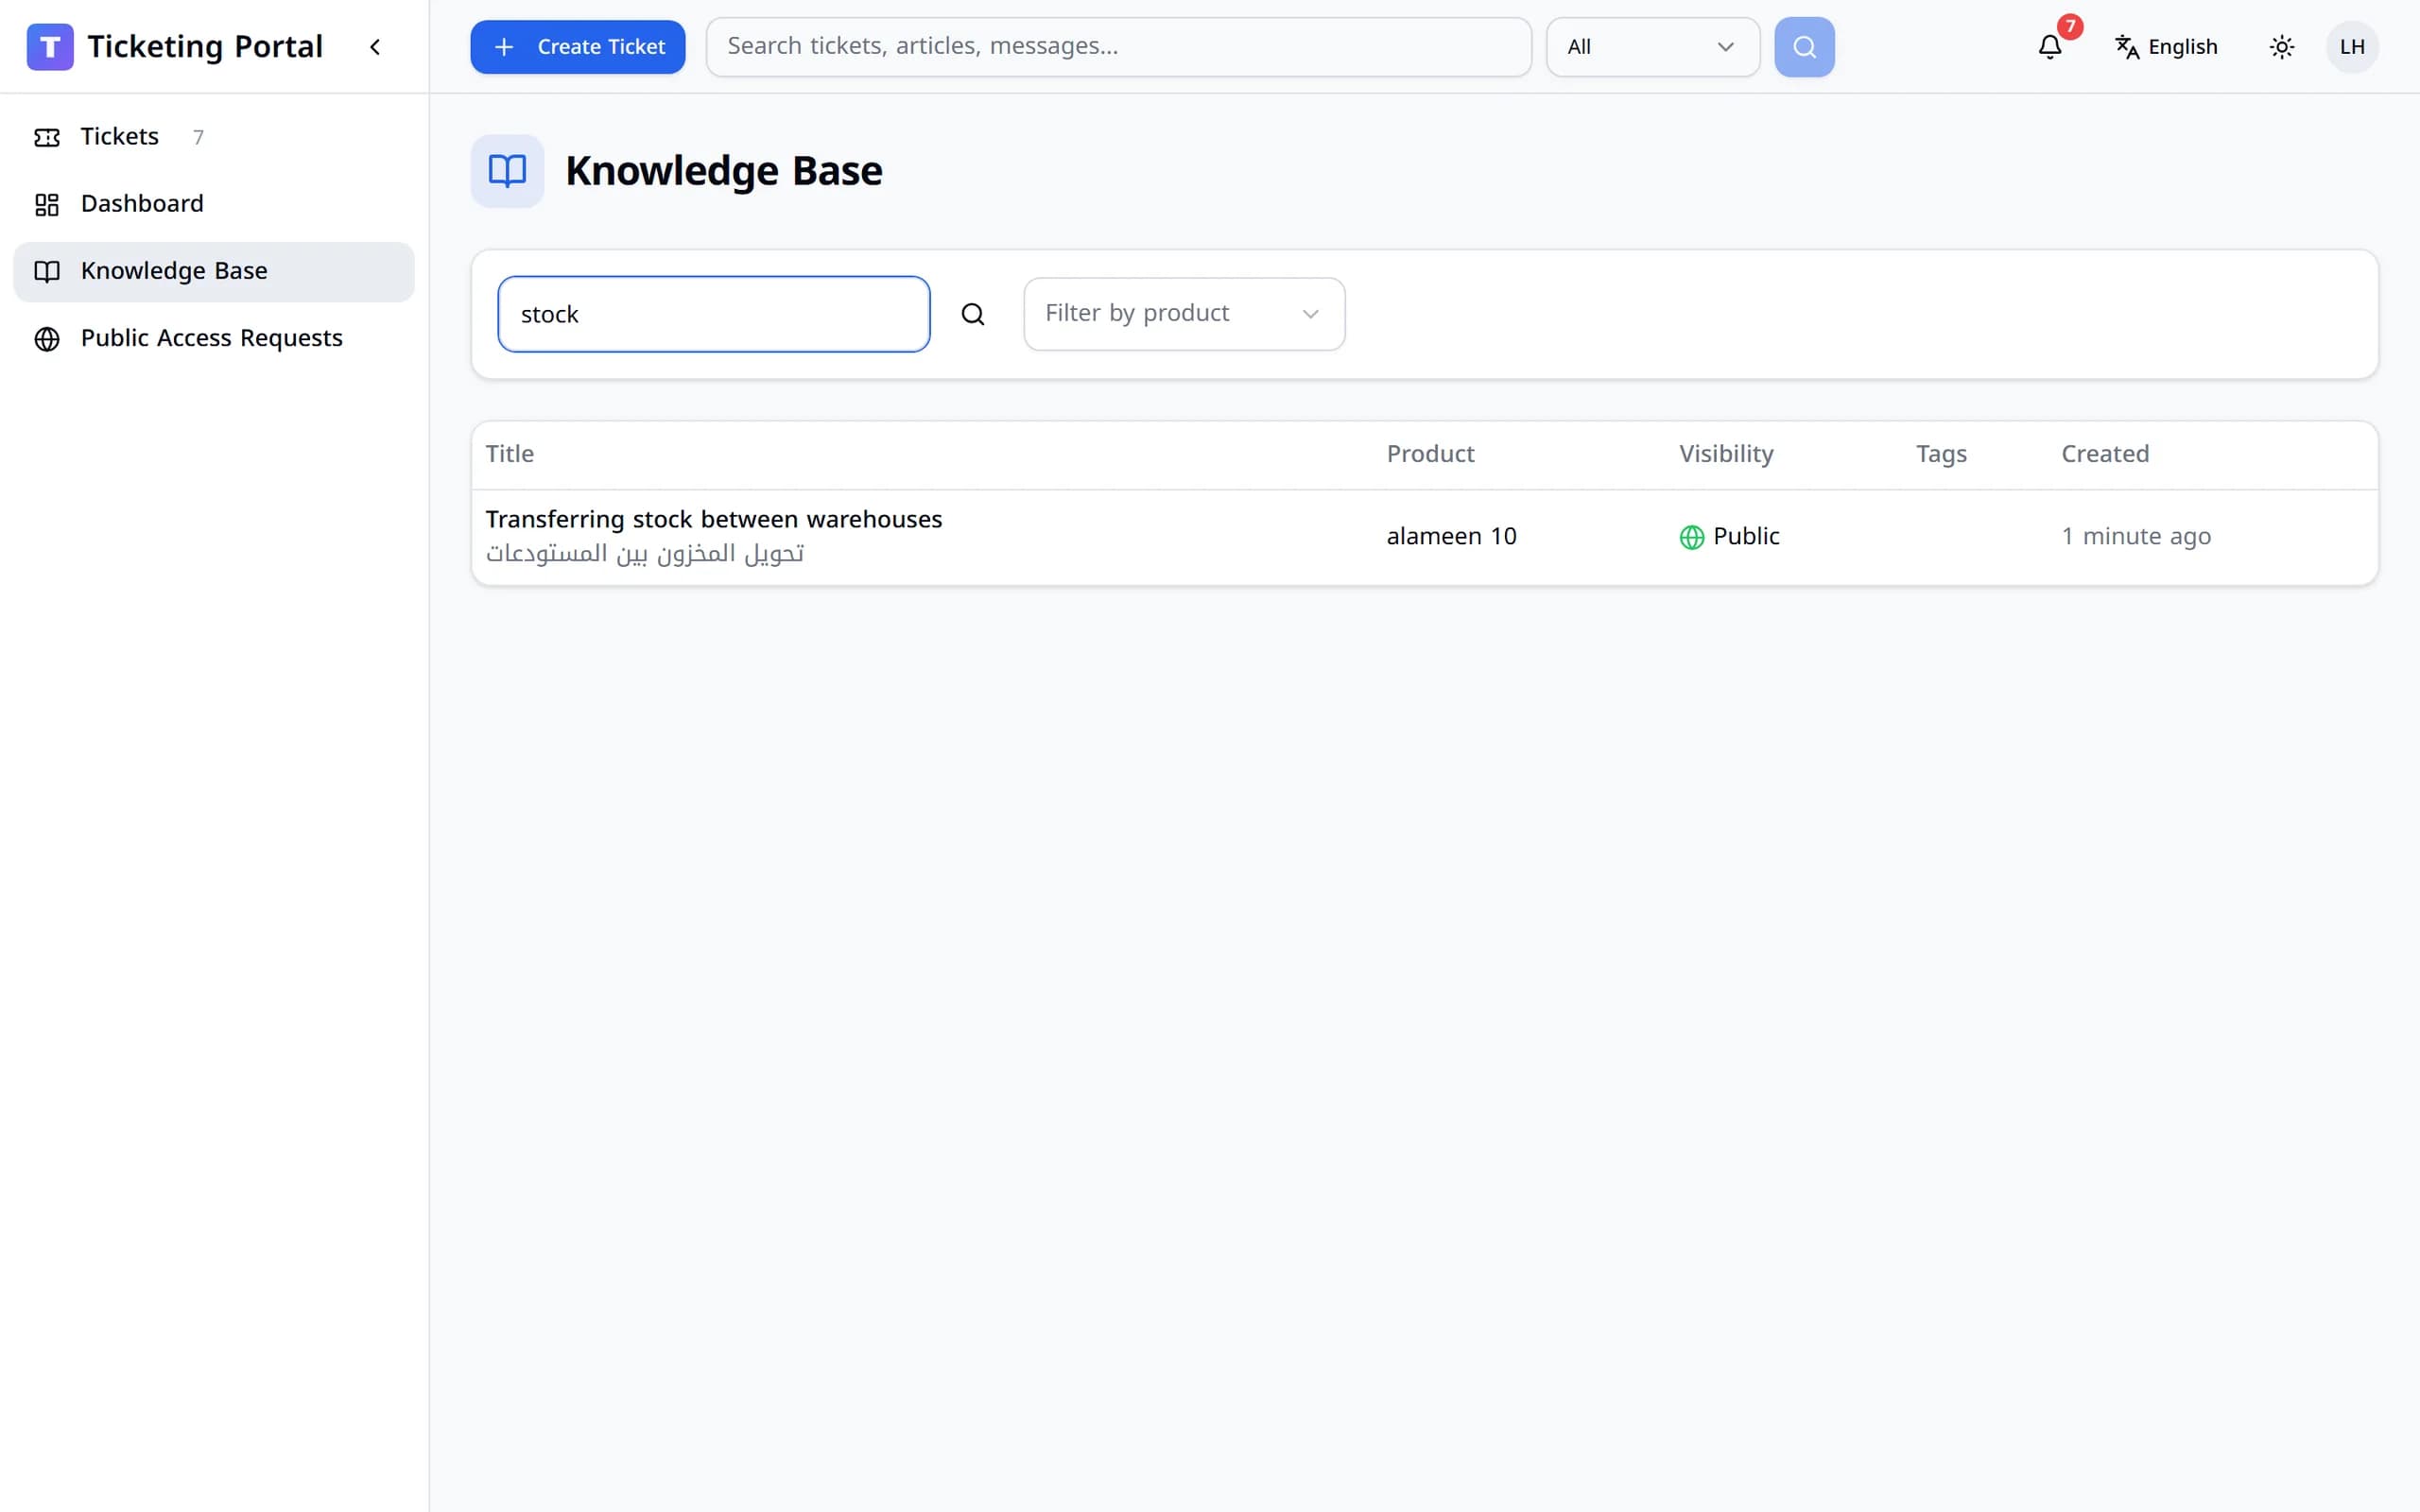This screenshot has height=1512, width=2420.
Task: Click the 1 minute ago created cell
Action: (2136, 537)
